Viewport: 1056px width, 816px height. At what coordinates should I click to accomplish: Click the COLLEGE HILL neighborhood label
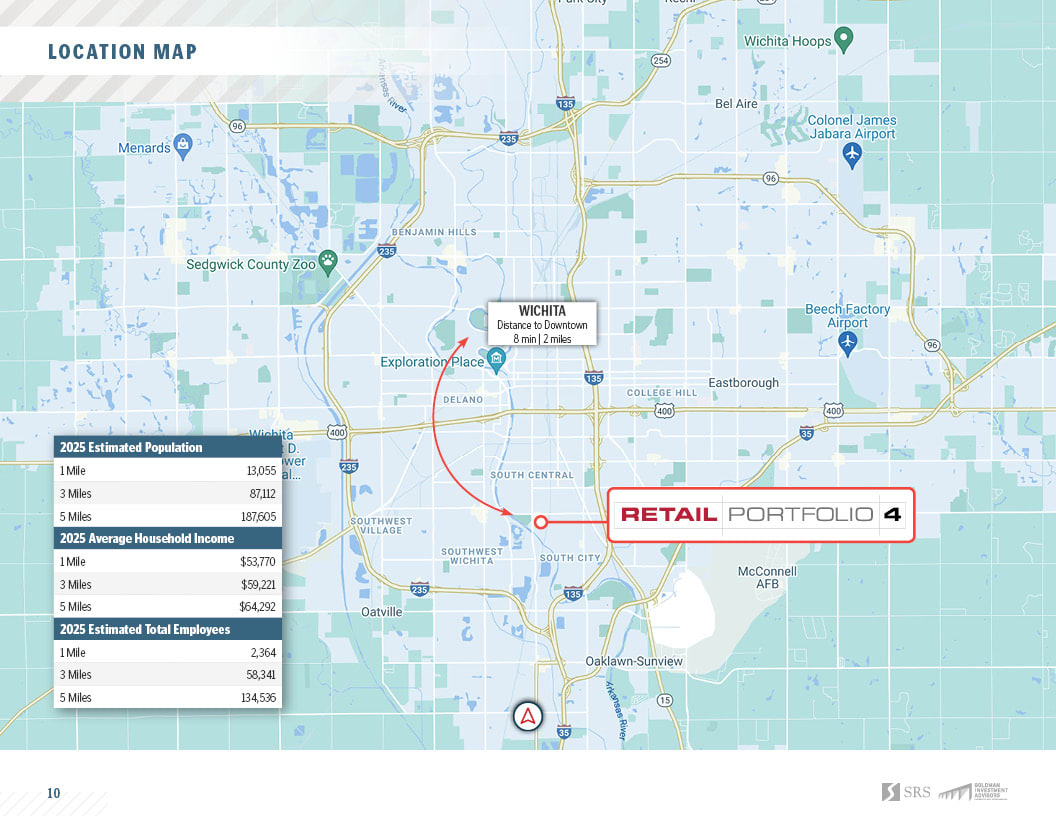coord(662,393)
